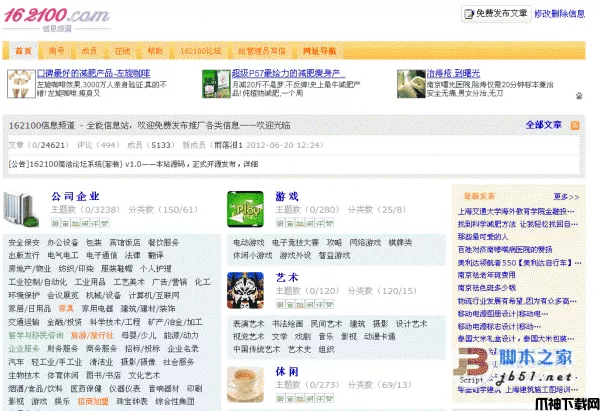The image size is (600, 411).
Task: Open the 帮助 help tab
Action: [155, 51]
